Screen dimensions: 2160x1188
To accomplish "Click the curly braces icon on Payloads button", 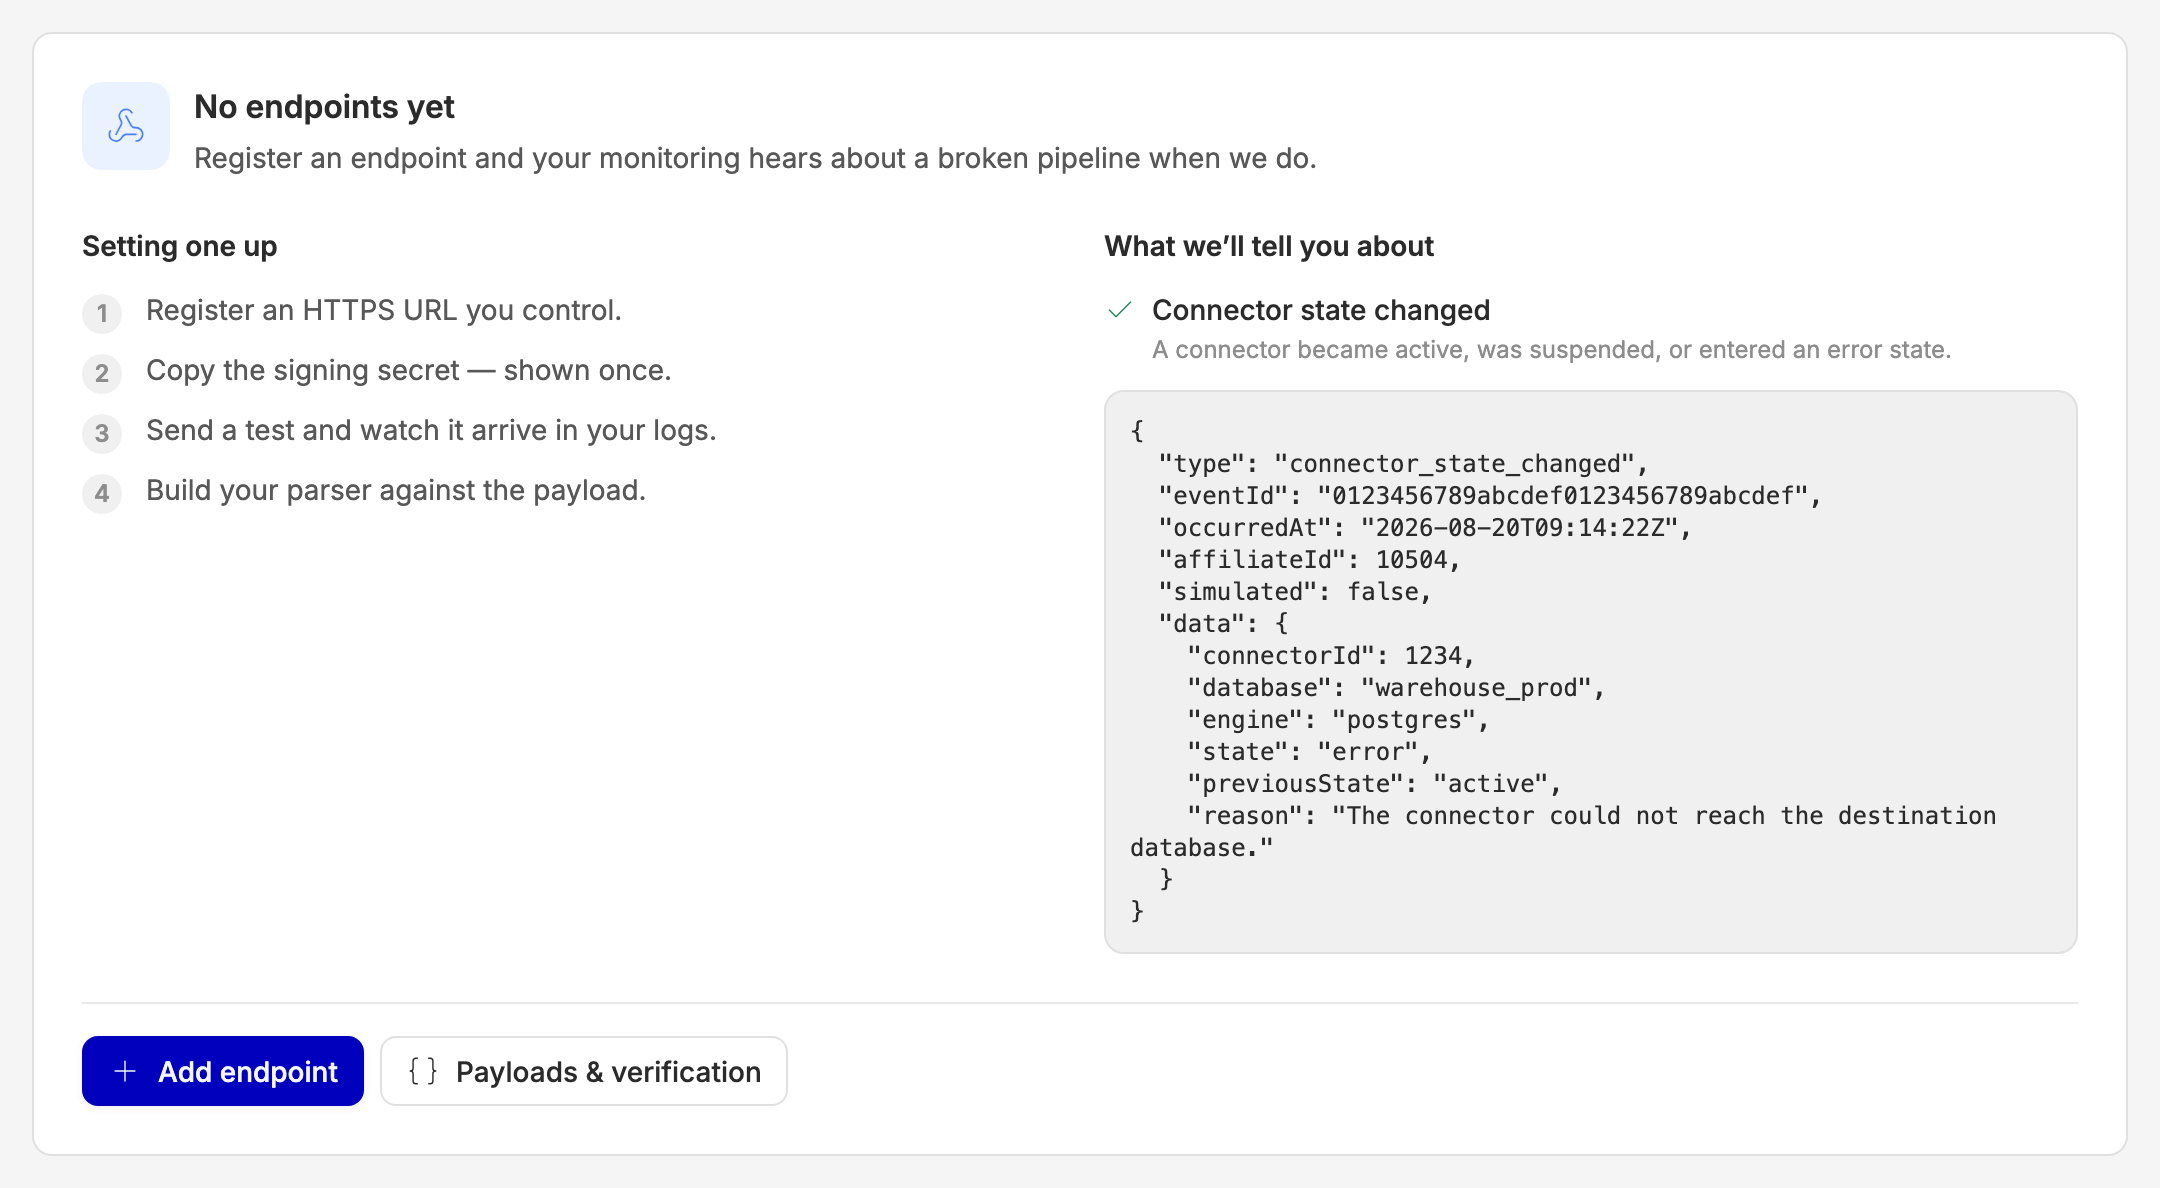I will pos(423,1071).
